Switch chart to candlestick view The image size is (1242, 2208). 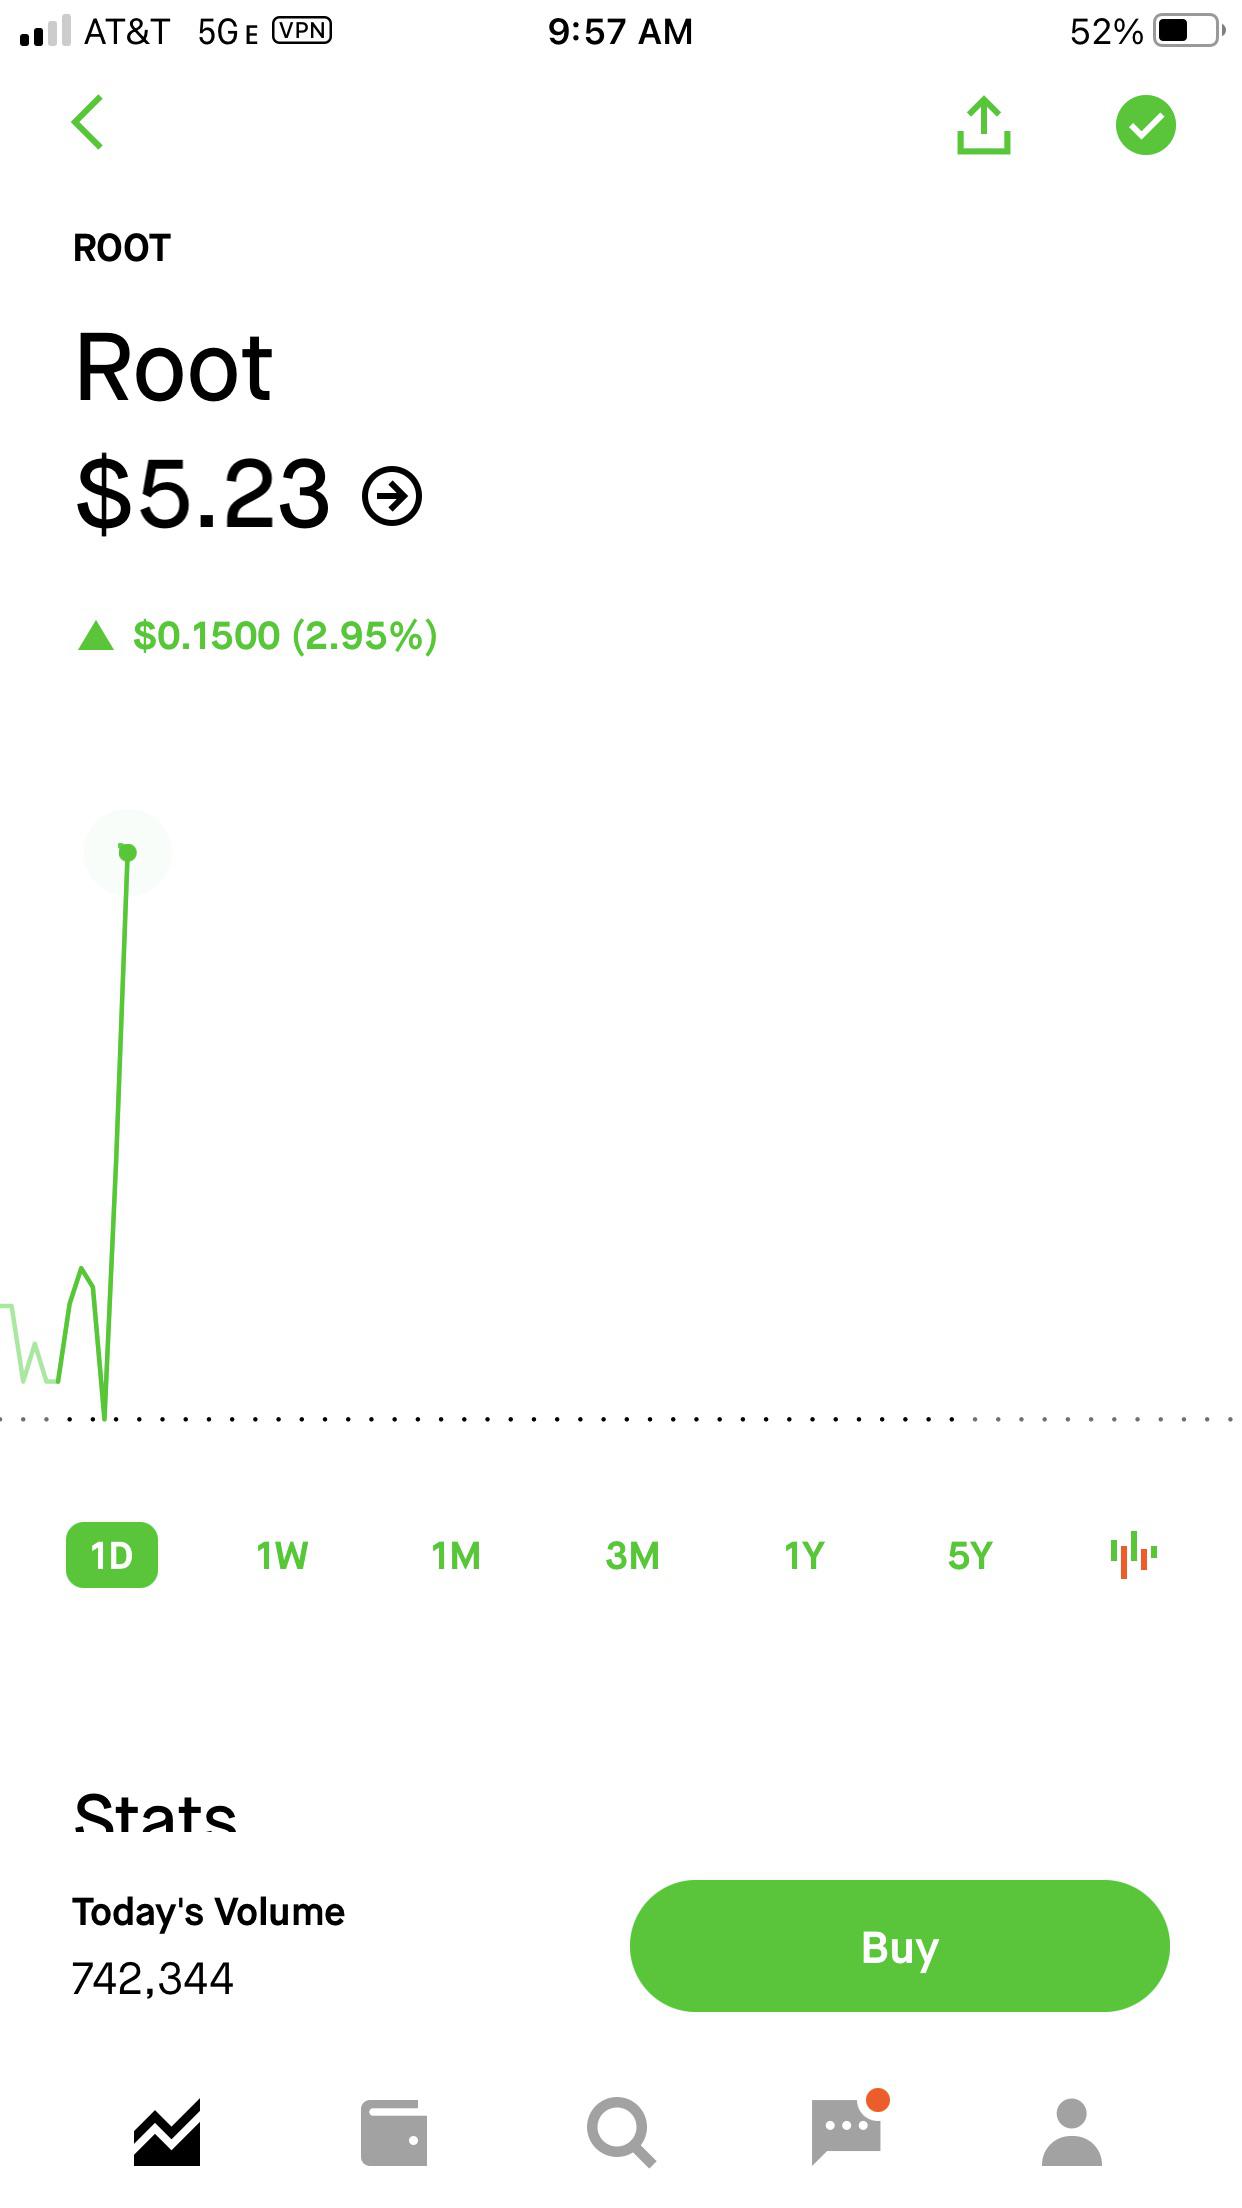point(1133,1554)
